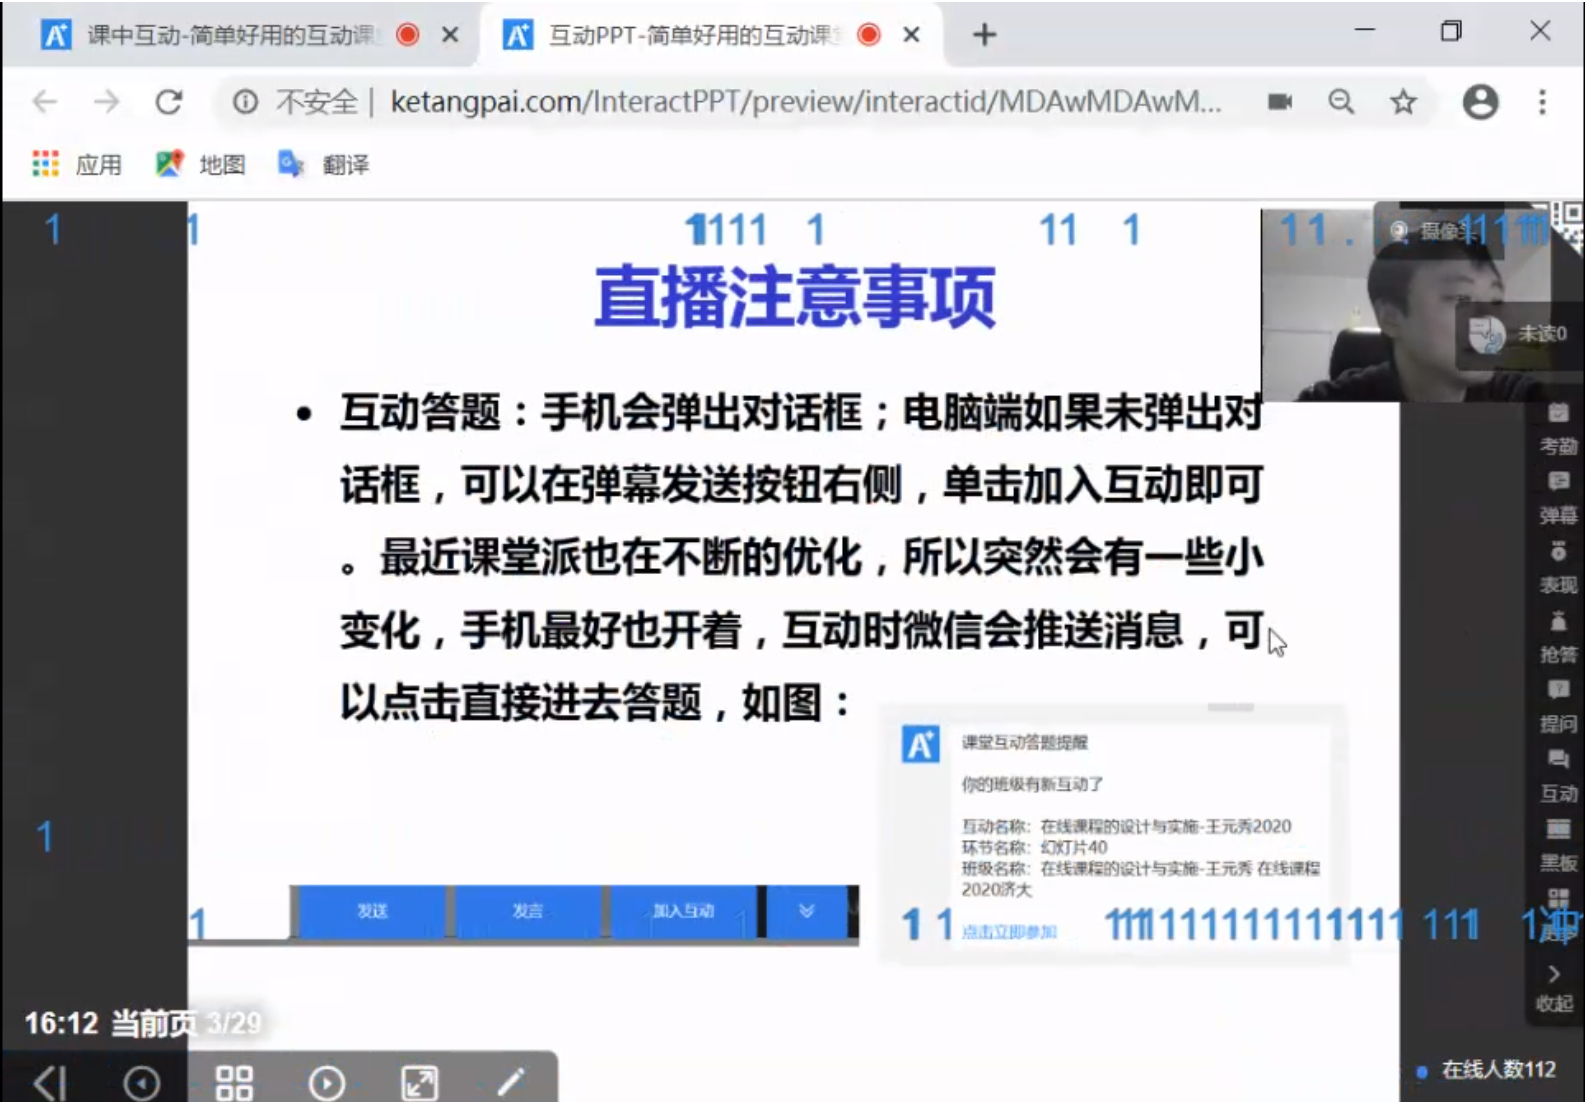The height and width of the screenshot is (1102, 1585).
Task: Open the Chrome three-dot menu
Action: 1542,101
